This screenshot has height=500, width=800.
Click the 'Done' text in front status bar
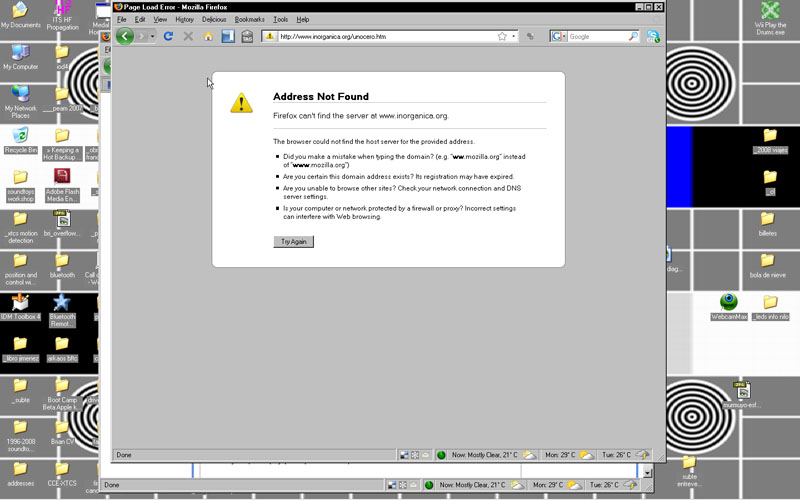(x=124, y=455)
